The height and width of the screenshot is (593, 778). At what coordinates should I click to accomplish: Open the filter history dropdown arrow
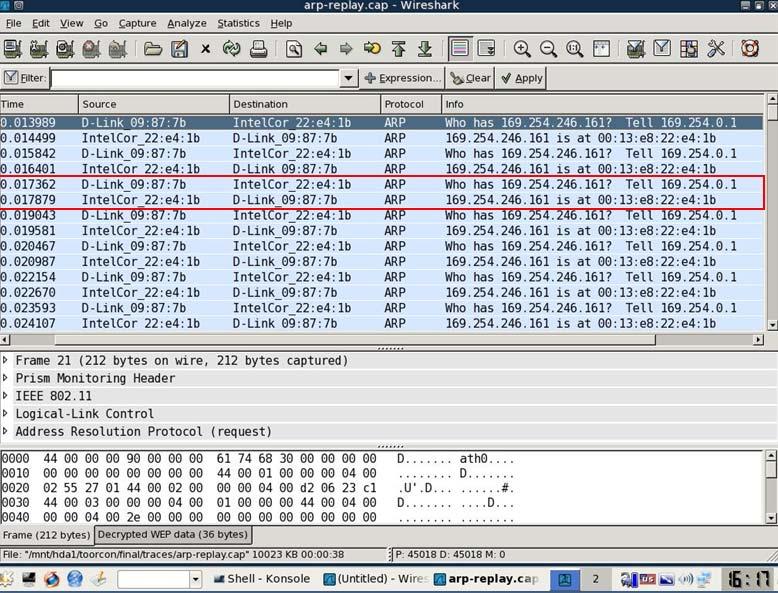(349, 78)
